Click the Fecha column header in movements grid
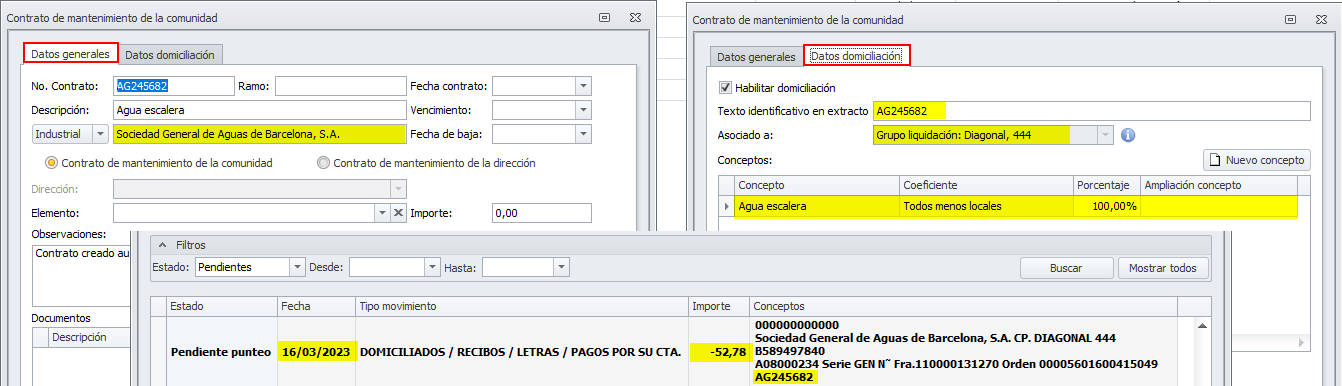The image size is (1342, 386). [316, 306]
